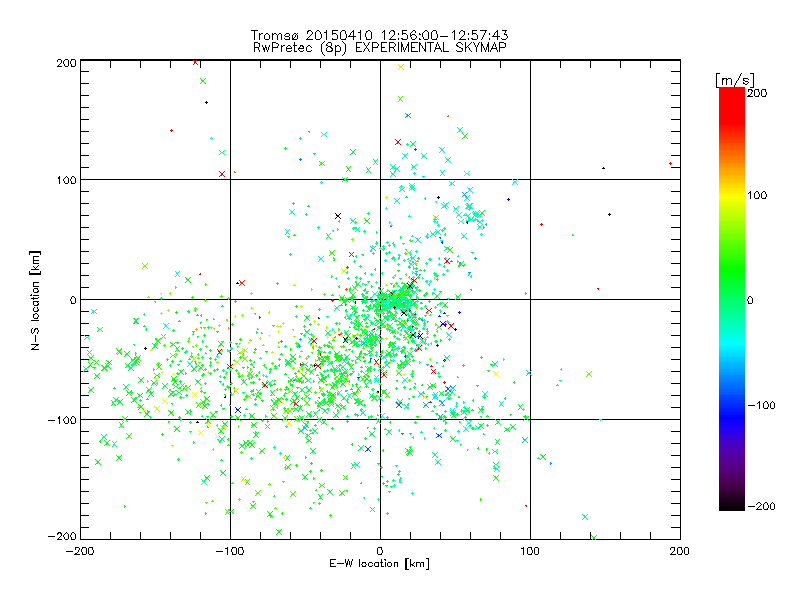Screen dimensions: 800x600
Task: Click the x-axis '100' tick label
Action: pos(530,551)
